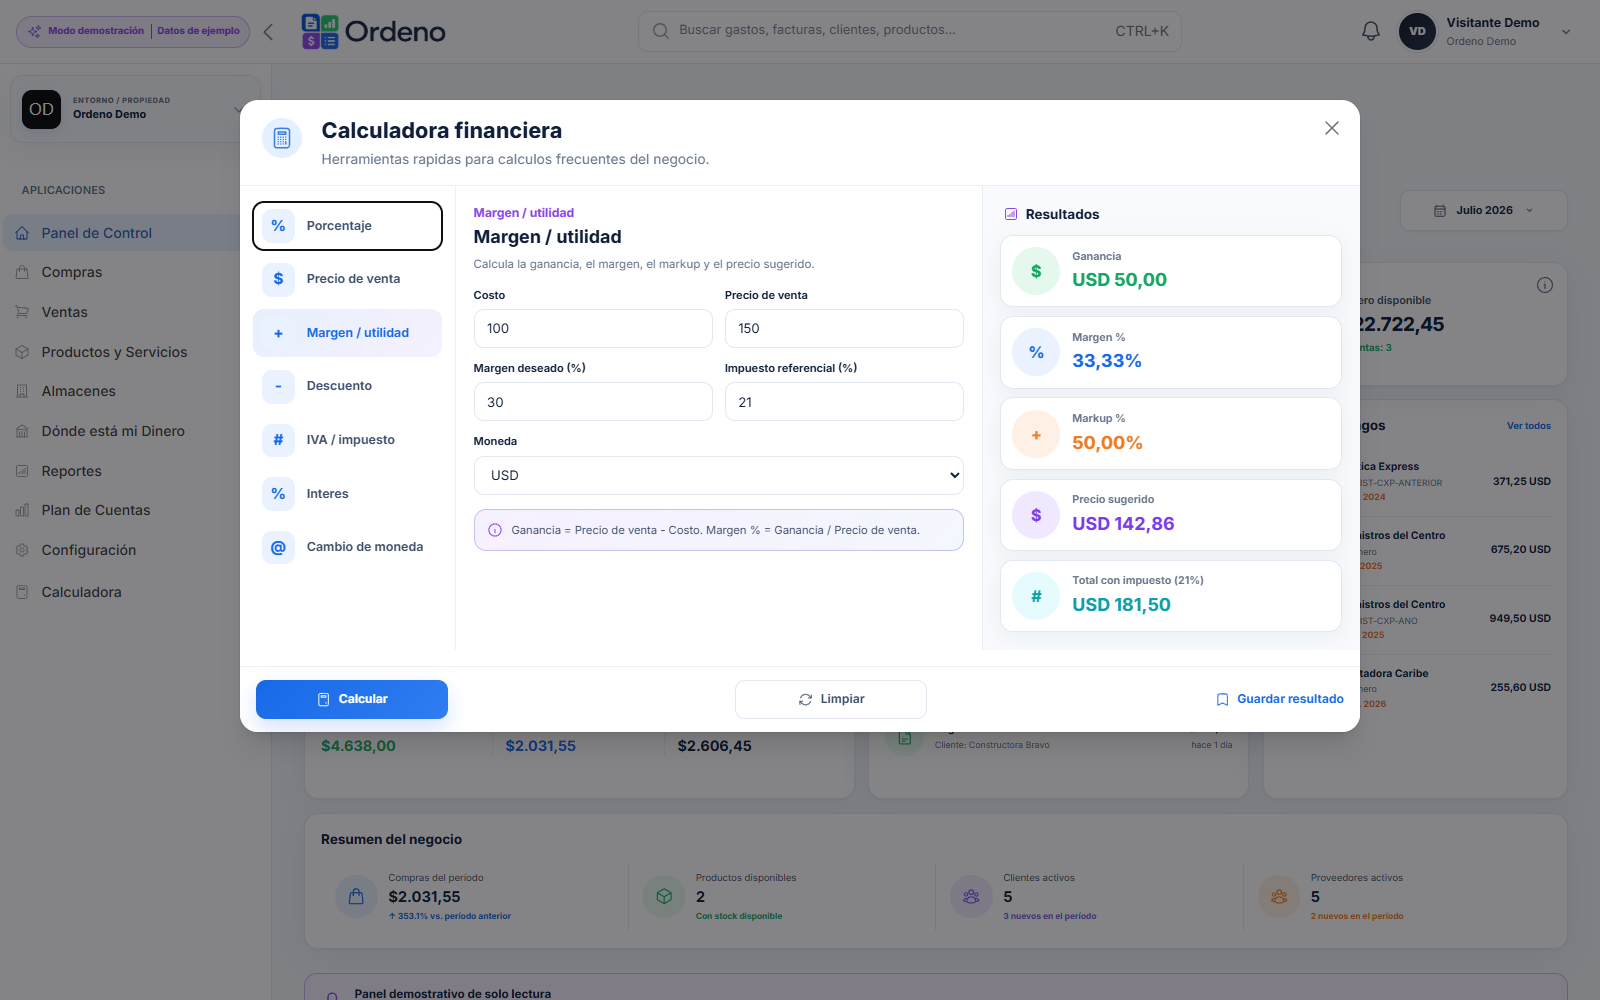The width and height of the screenshot is (1600, 1000).
Task: Click the Compras del periodo bag icon
Action: [x=356, y=897]
